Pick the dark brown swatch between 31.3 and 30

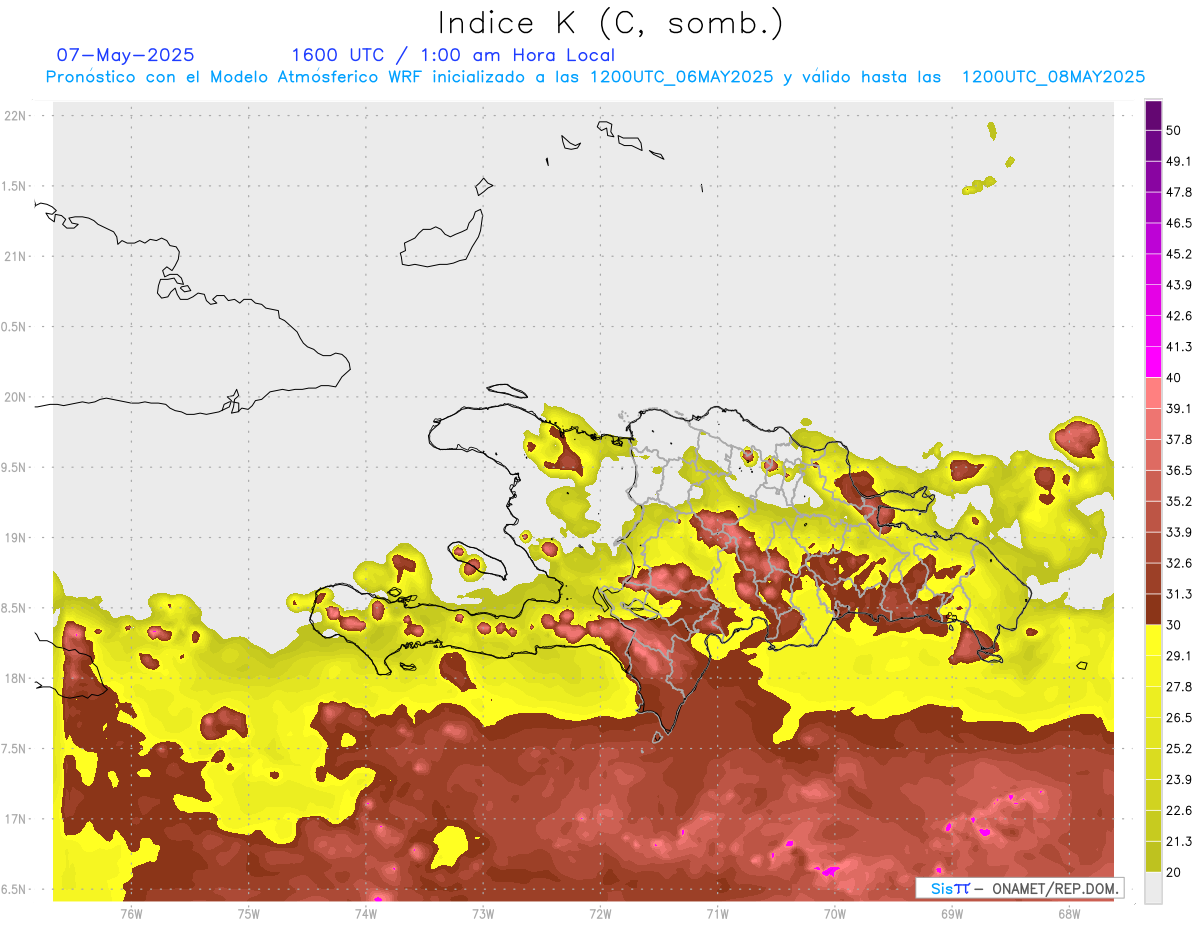pos(1154,609)
